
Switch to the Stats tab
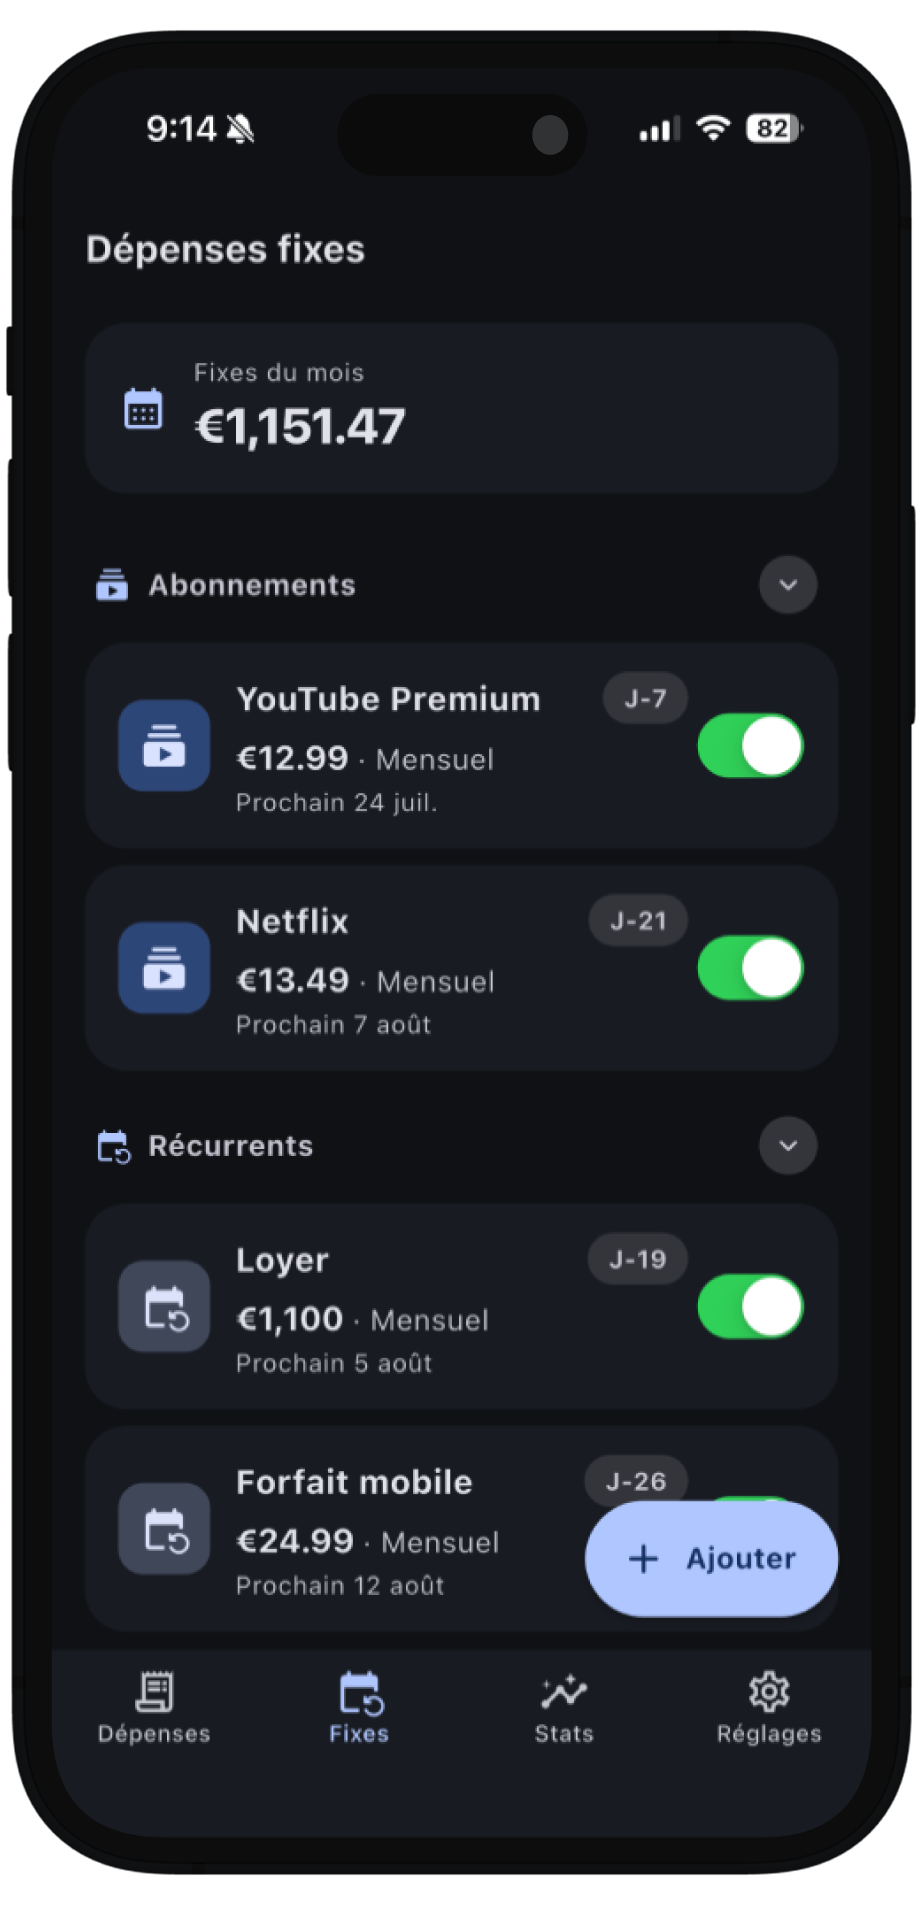[564, 1709]
